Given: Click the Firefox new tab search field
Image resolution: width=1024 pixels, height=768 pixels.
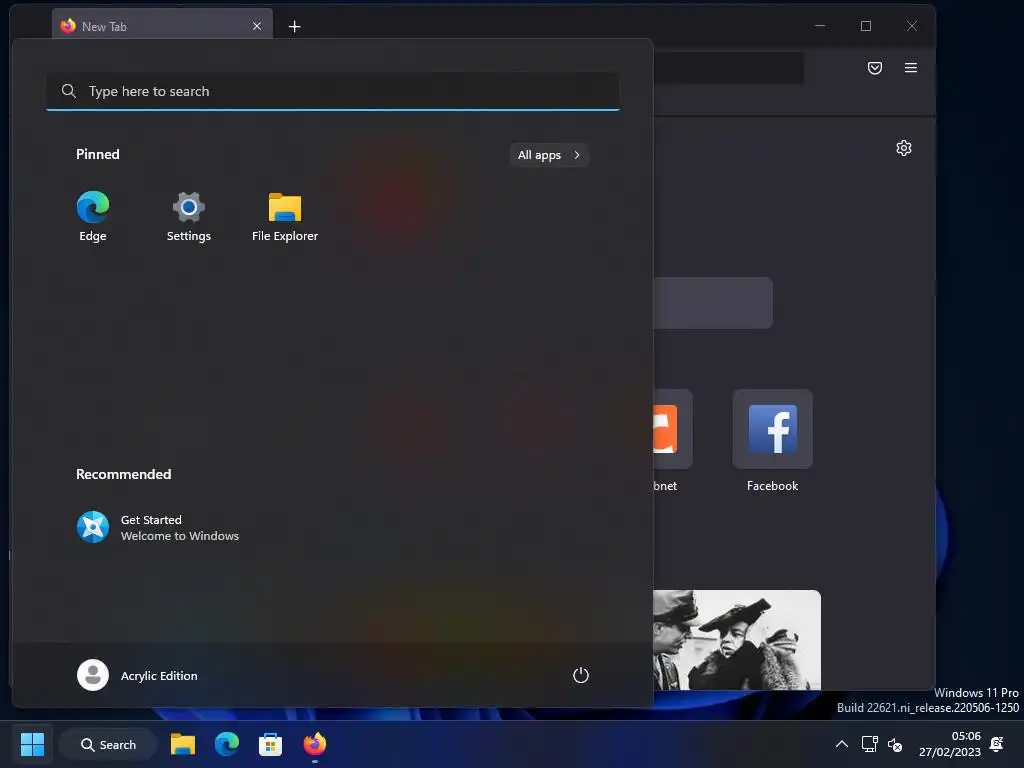Looking at the screenshot, I should (x=712, y=303).
